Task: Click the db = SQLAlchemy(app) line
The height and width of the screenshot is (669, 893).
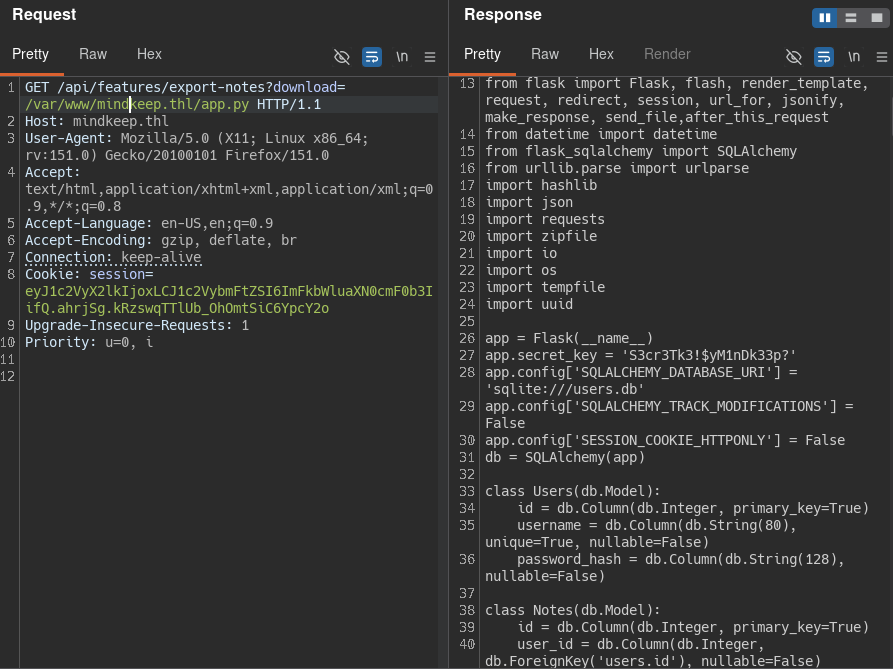Action: click(x=565, y=457)
